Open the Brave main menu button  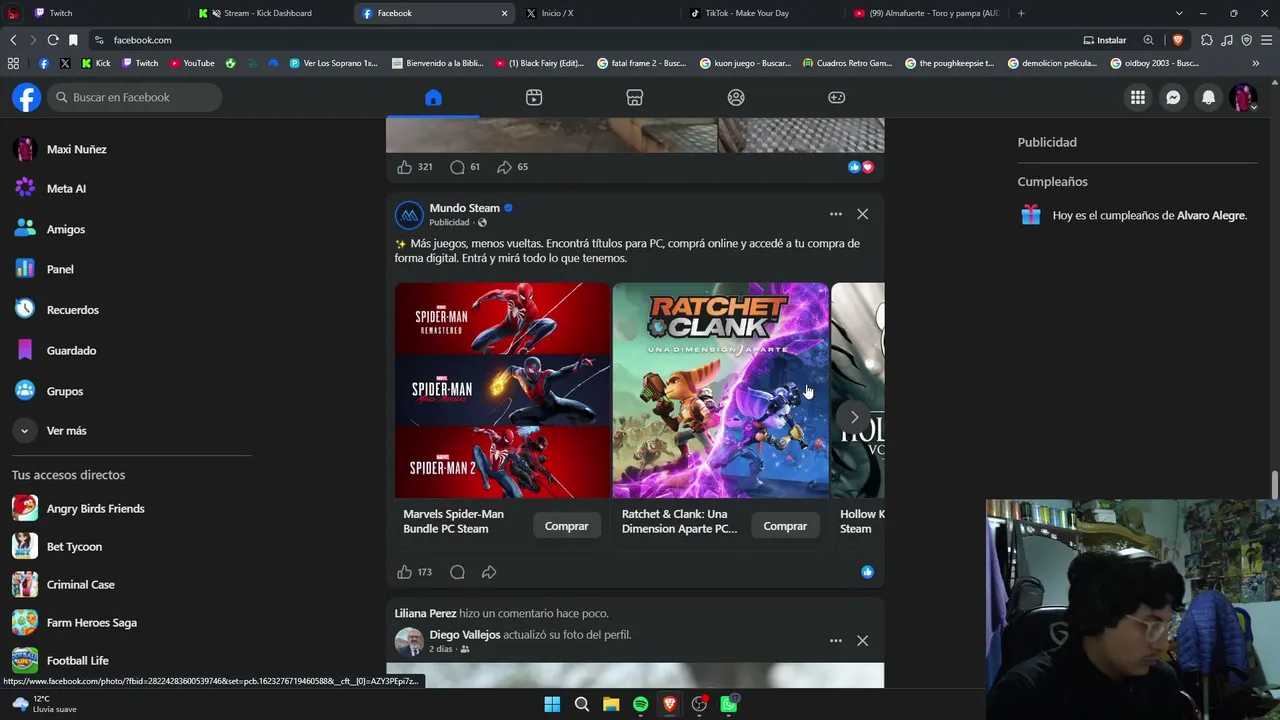[1266, 40]
